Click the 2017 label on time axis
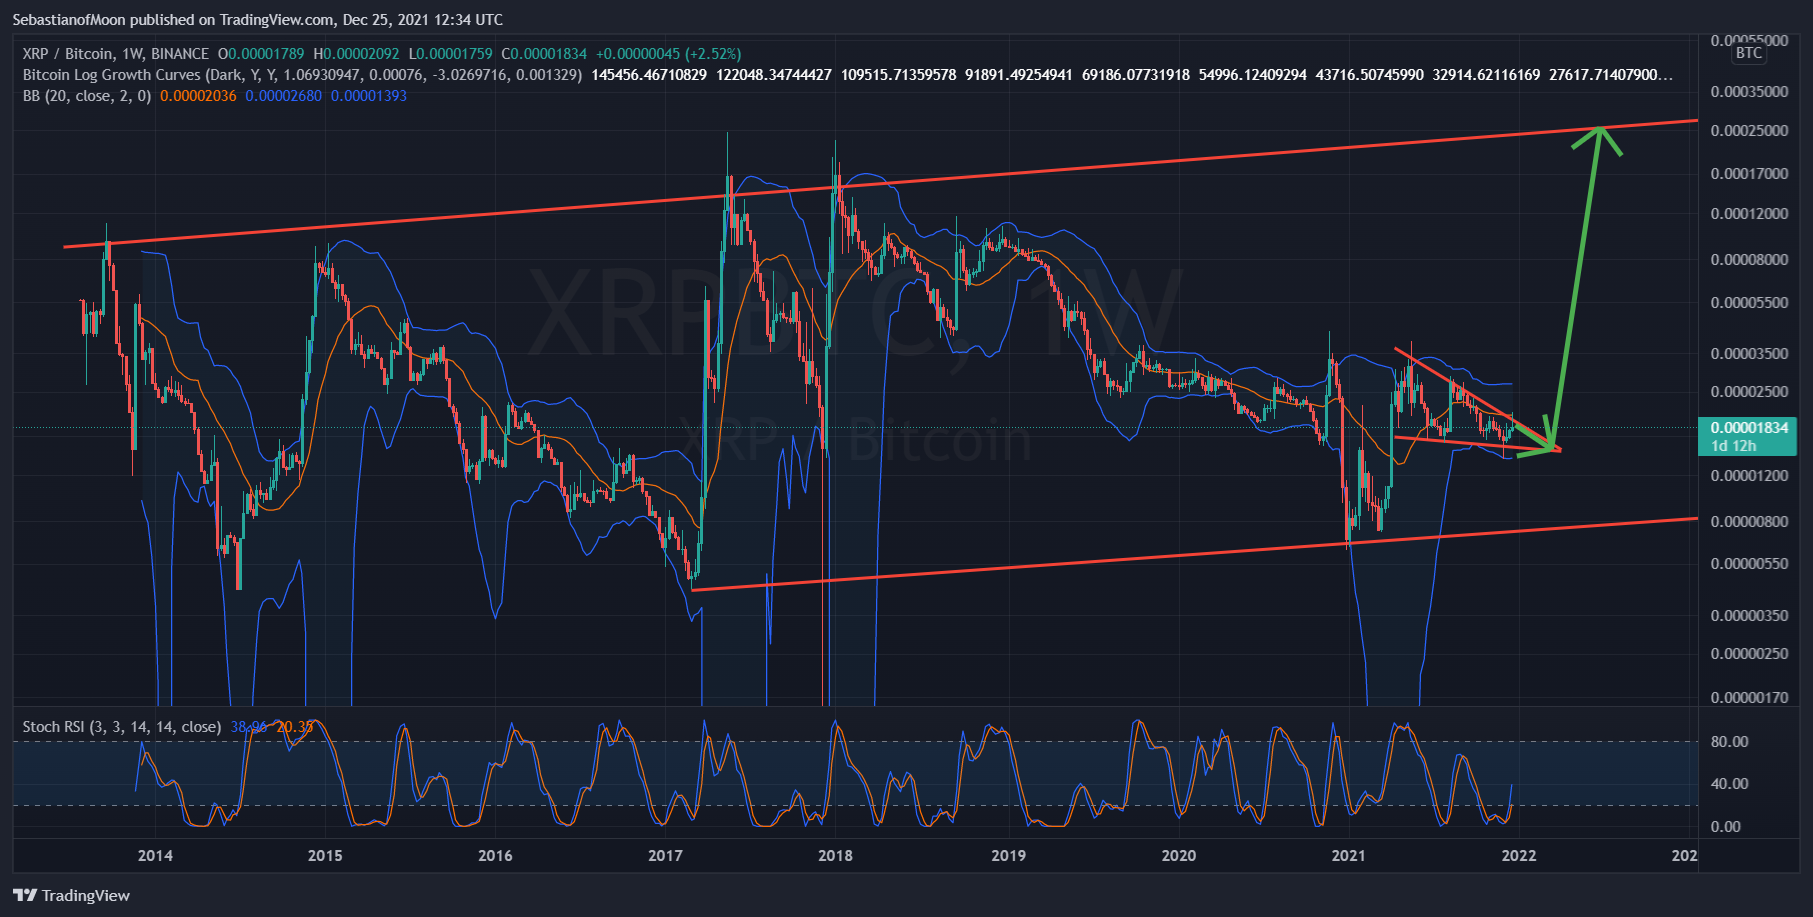1813x917 pixels. (x=665, y=855)
